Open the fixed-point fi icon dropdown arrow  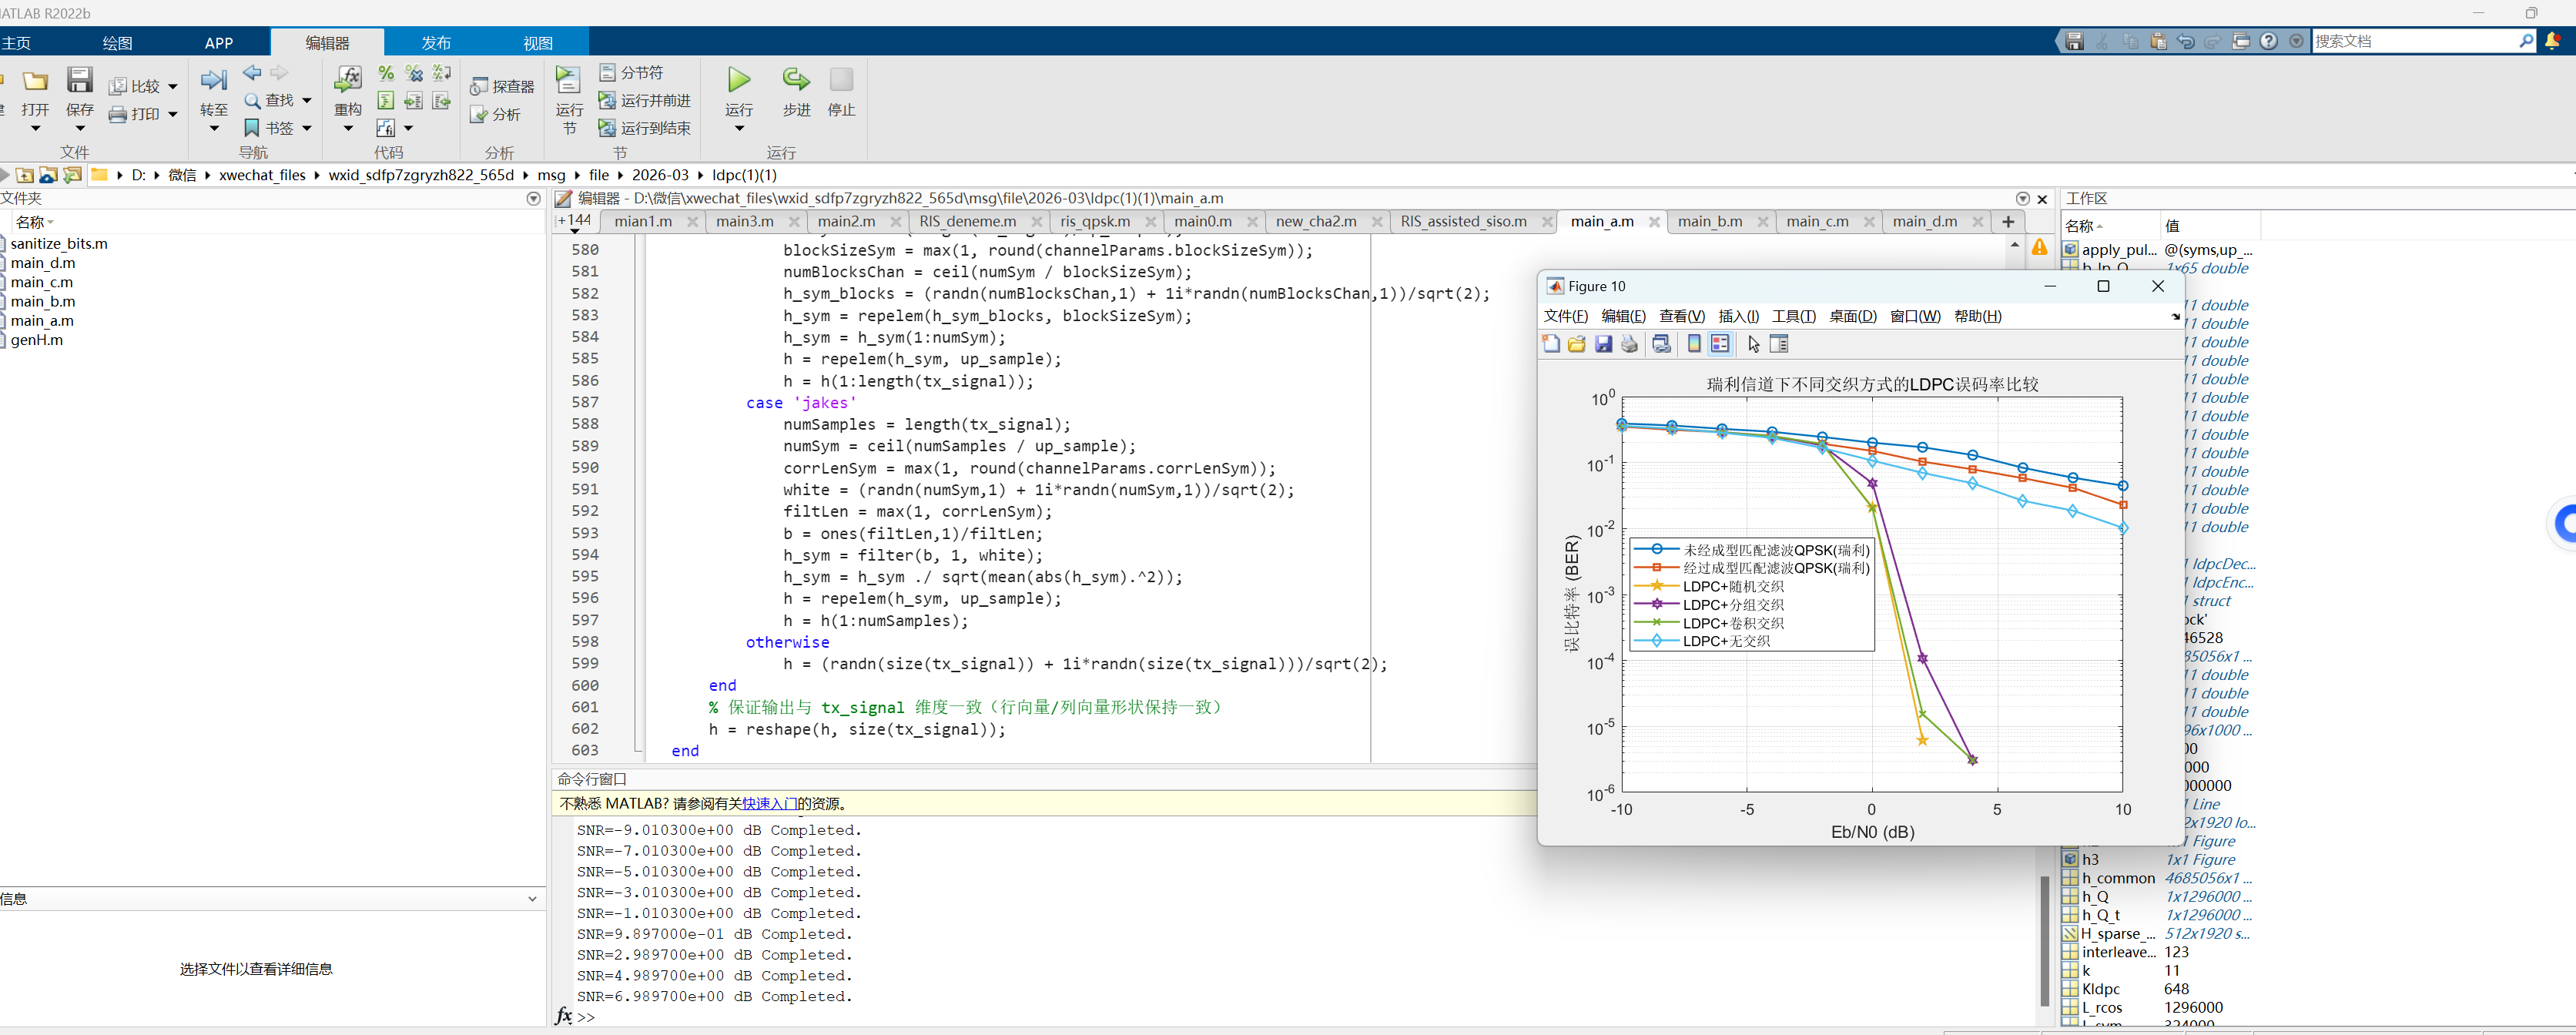408,129
